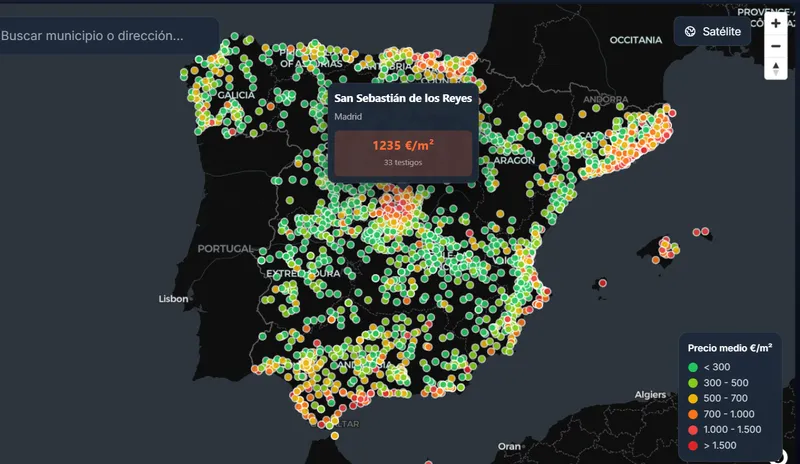Click the Oran city label
The height and width of the screenshot is (464, 800).
509,446
